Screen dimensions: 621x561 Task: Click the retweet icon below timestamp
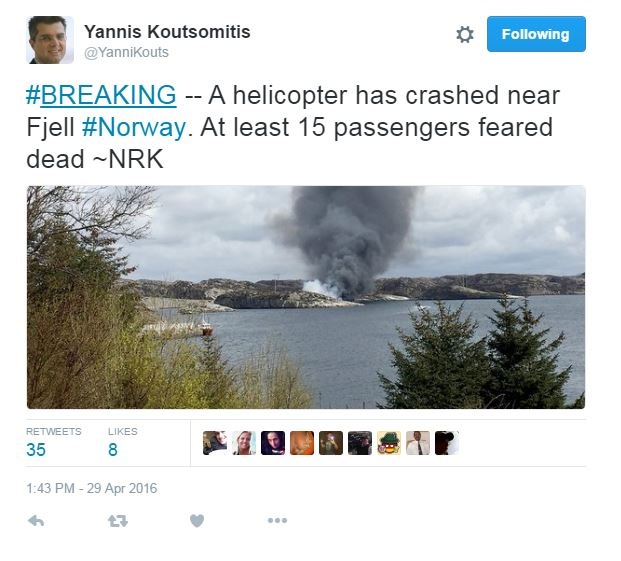pyautogui.click(x=118, y=521)
